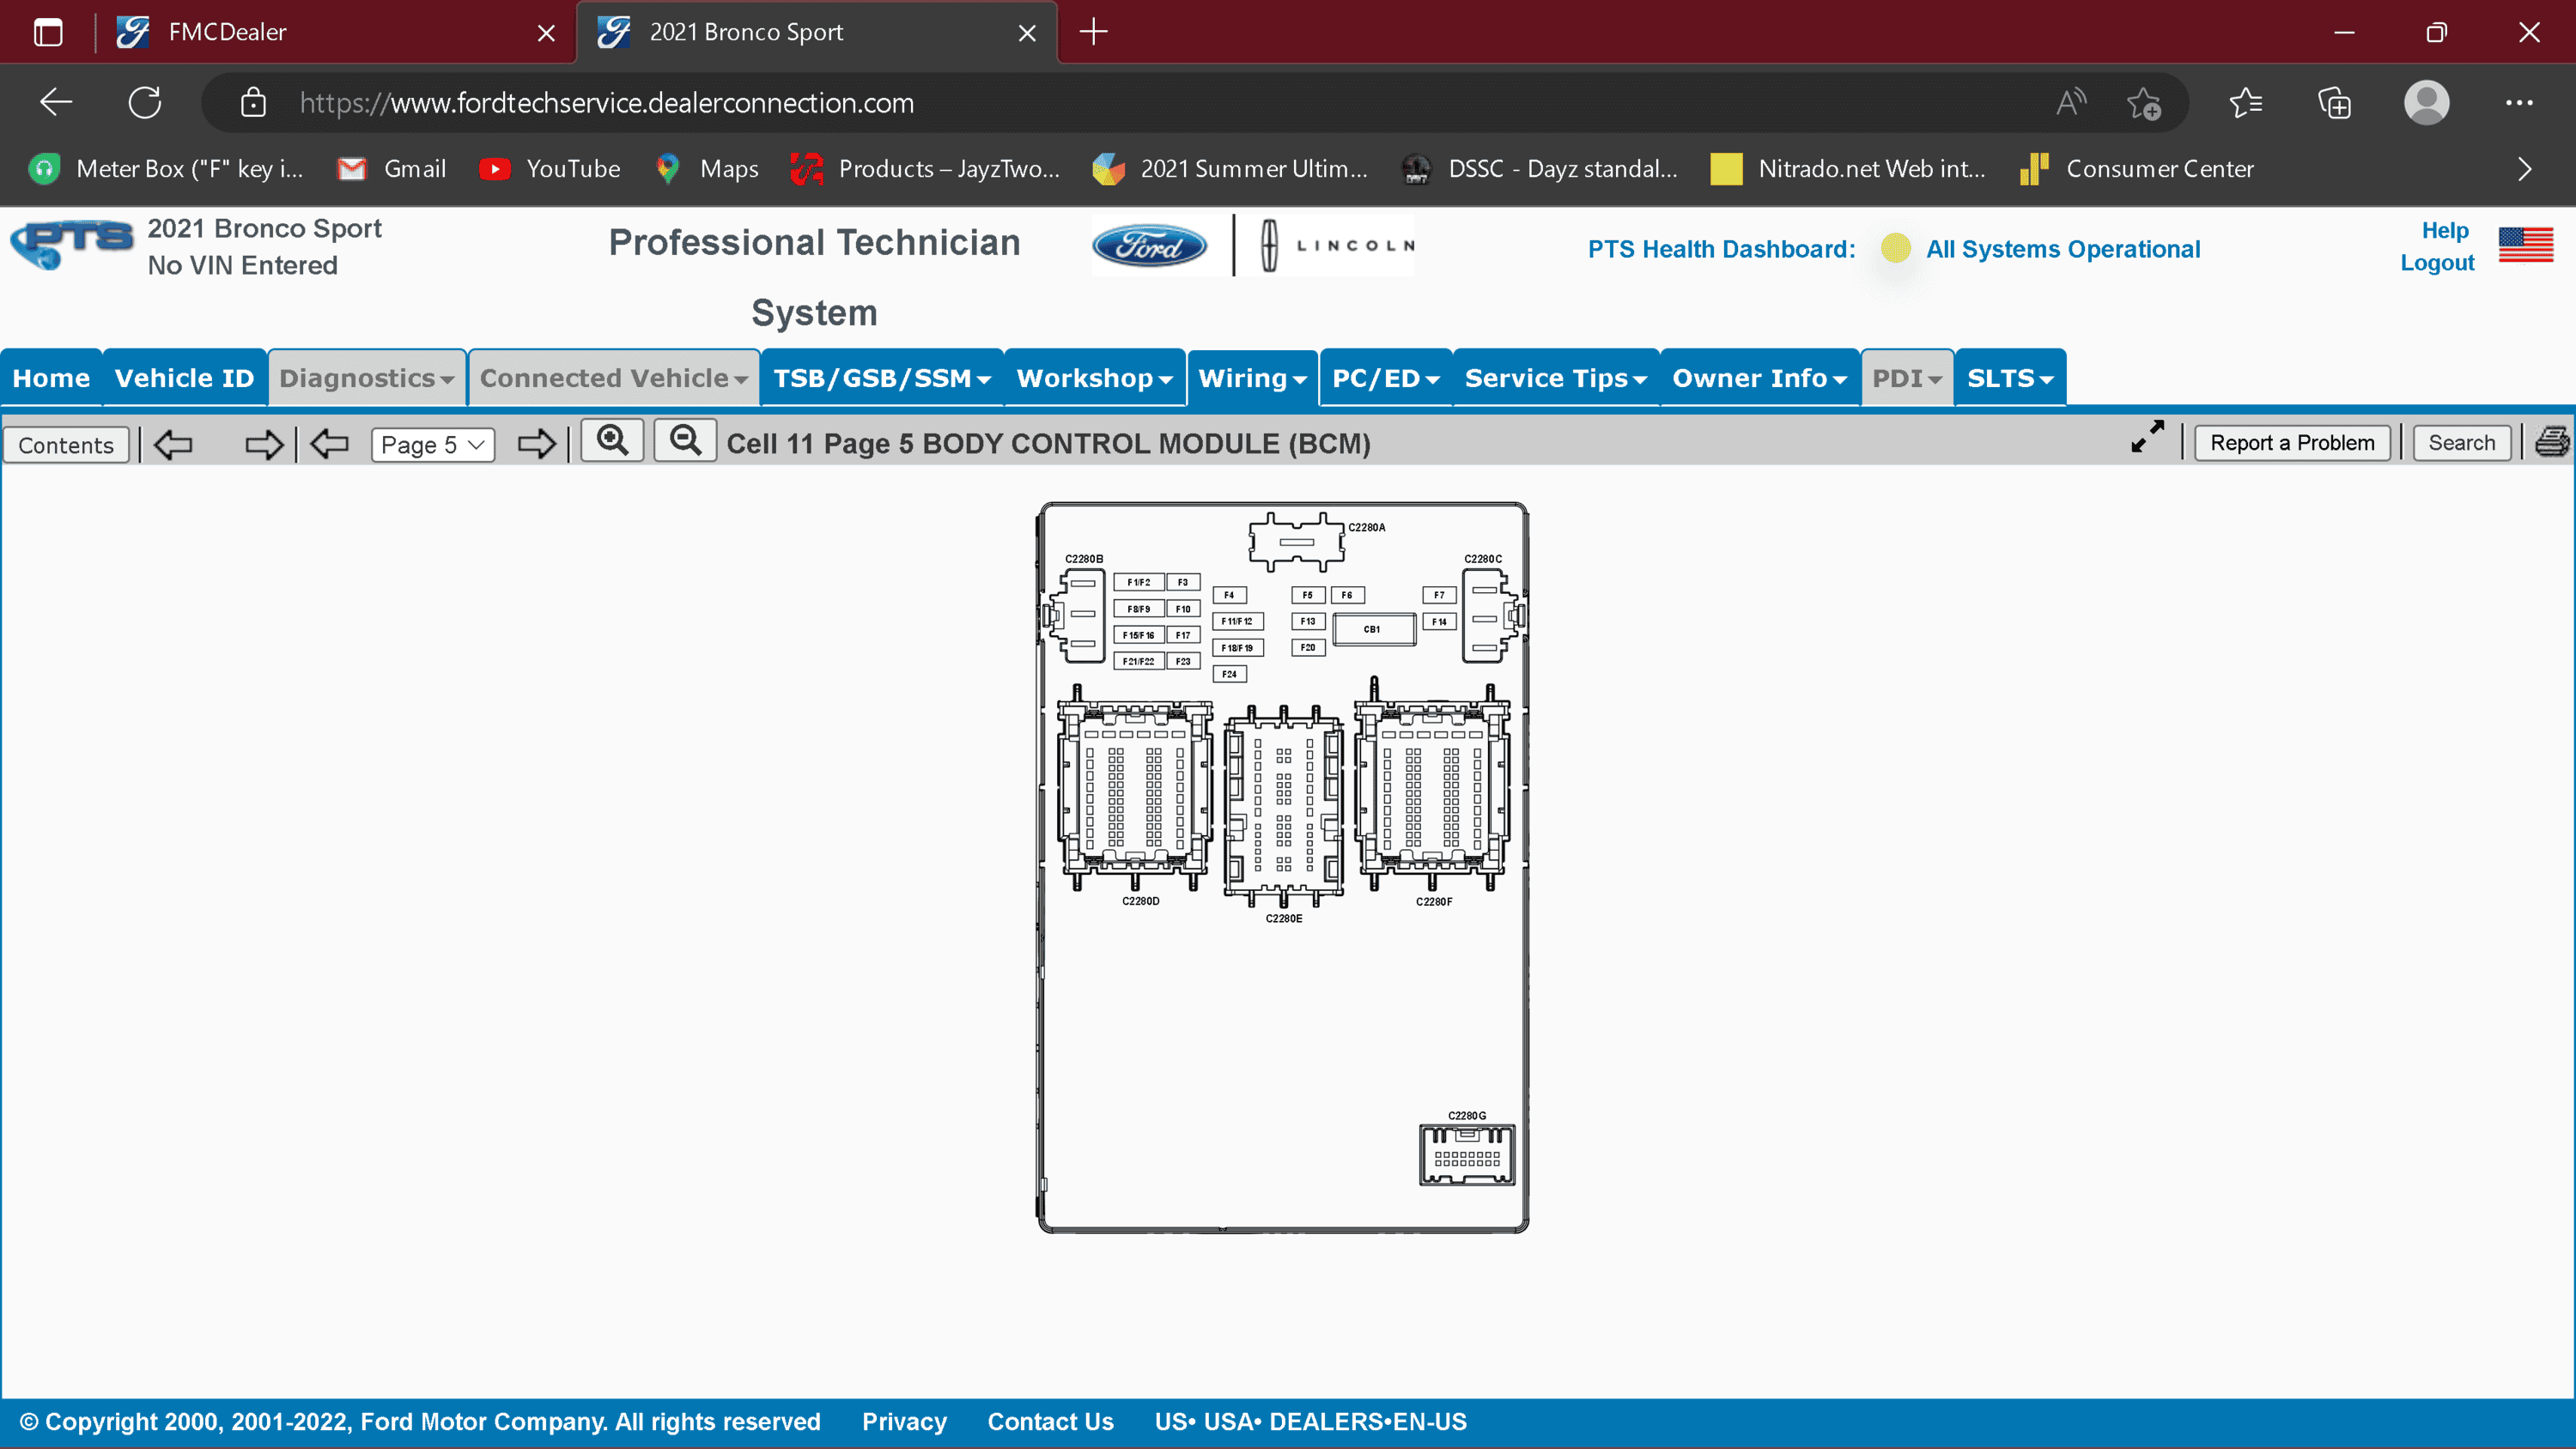Open the Help link
Viewport: 2576px width, 1449px height.
(x=2445, y=230)
